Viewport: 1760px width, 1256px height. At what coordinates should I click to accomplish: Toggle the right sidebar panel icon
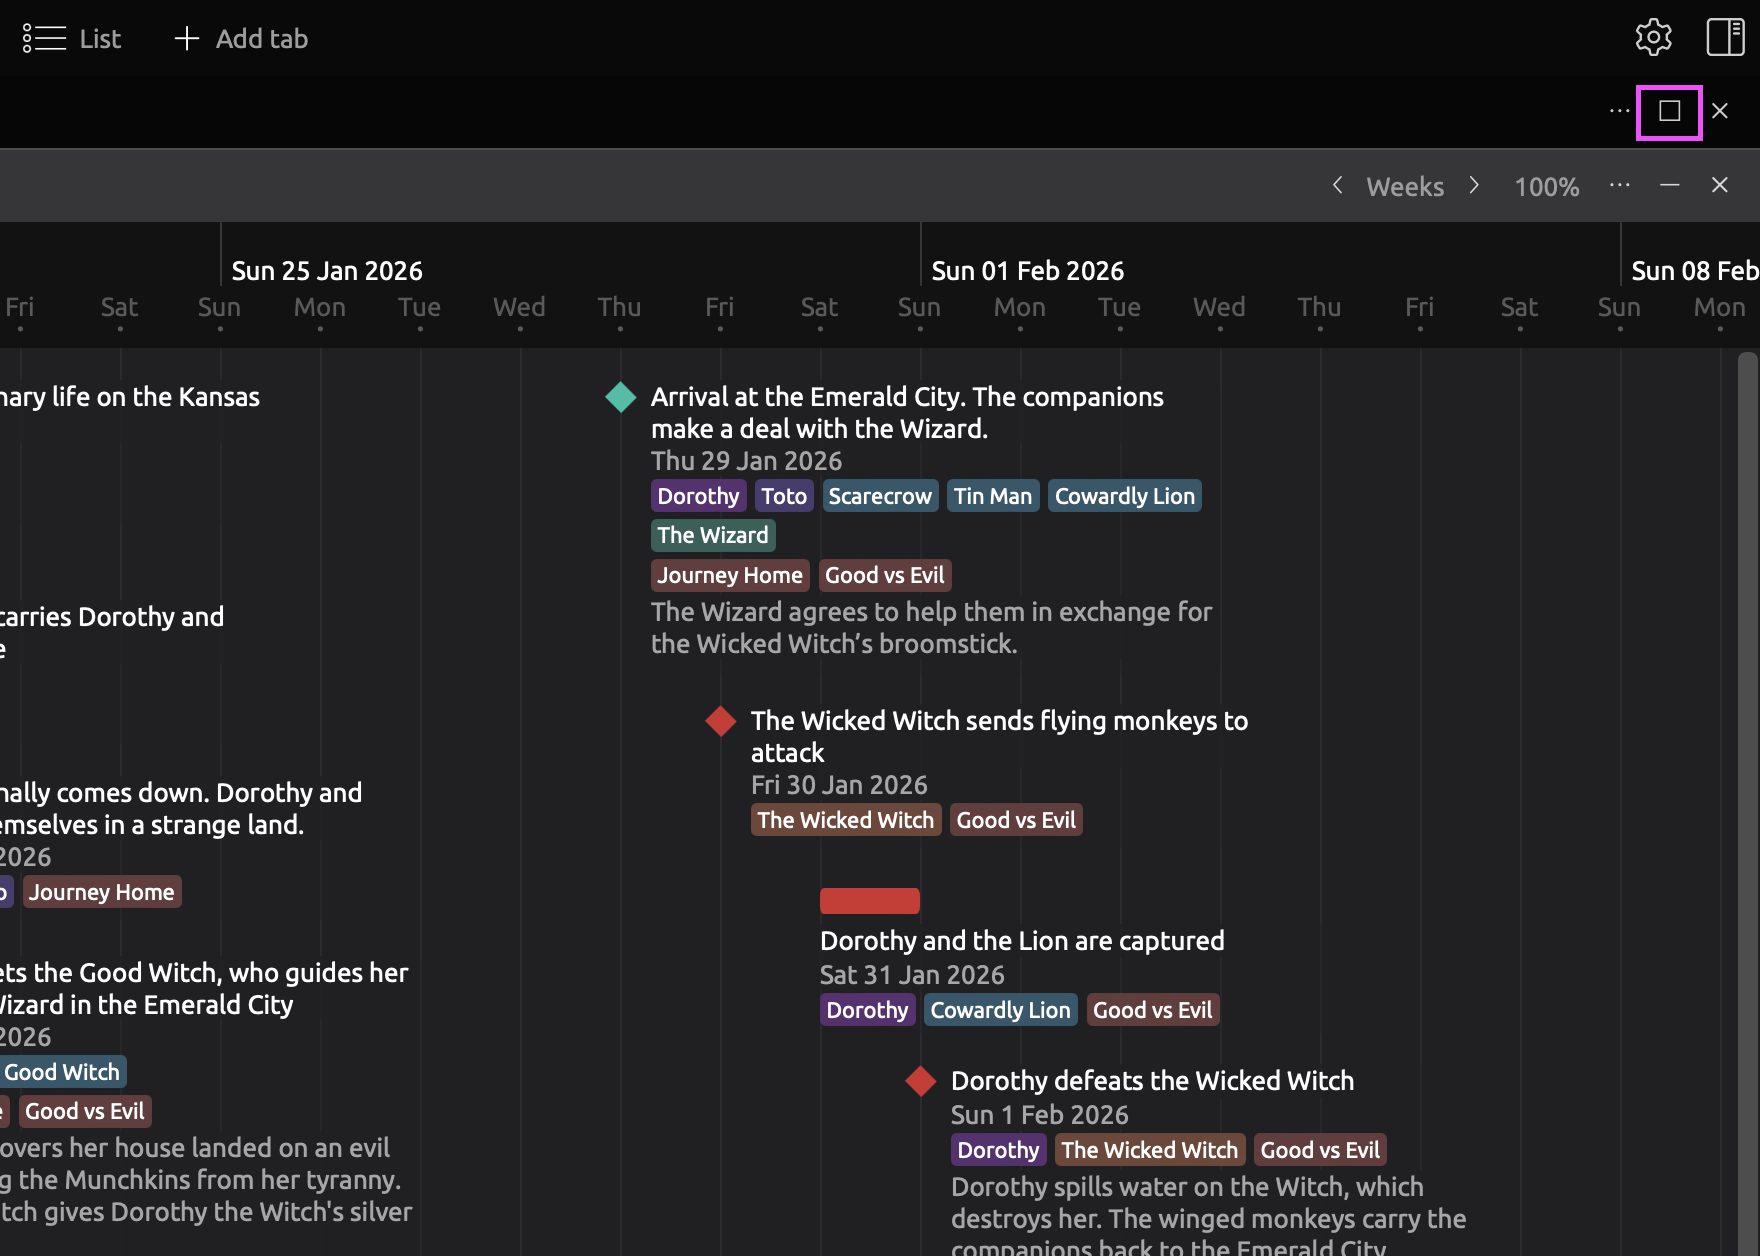tap(1725, 38)
